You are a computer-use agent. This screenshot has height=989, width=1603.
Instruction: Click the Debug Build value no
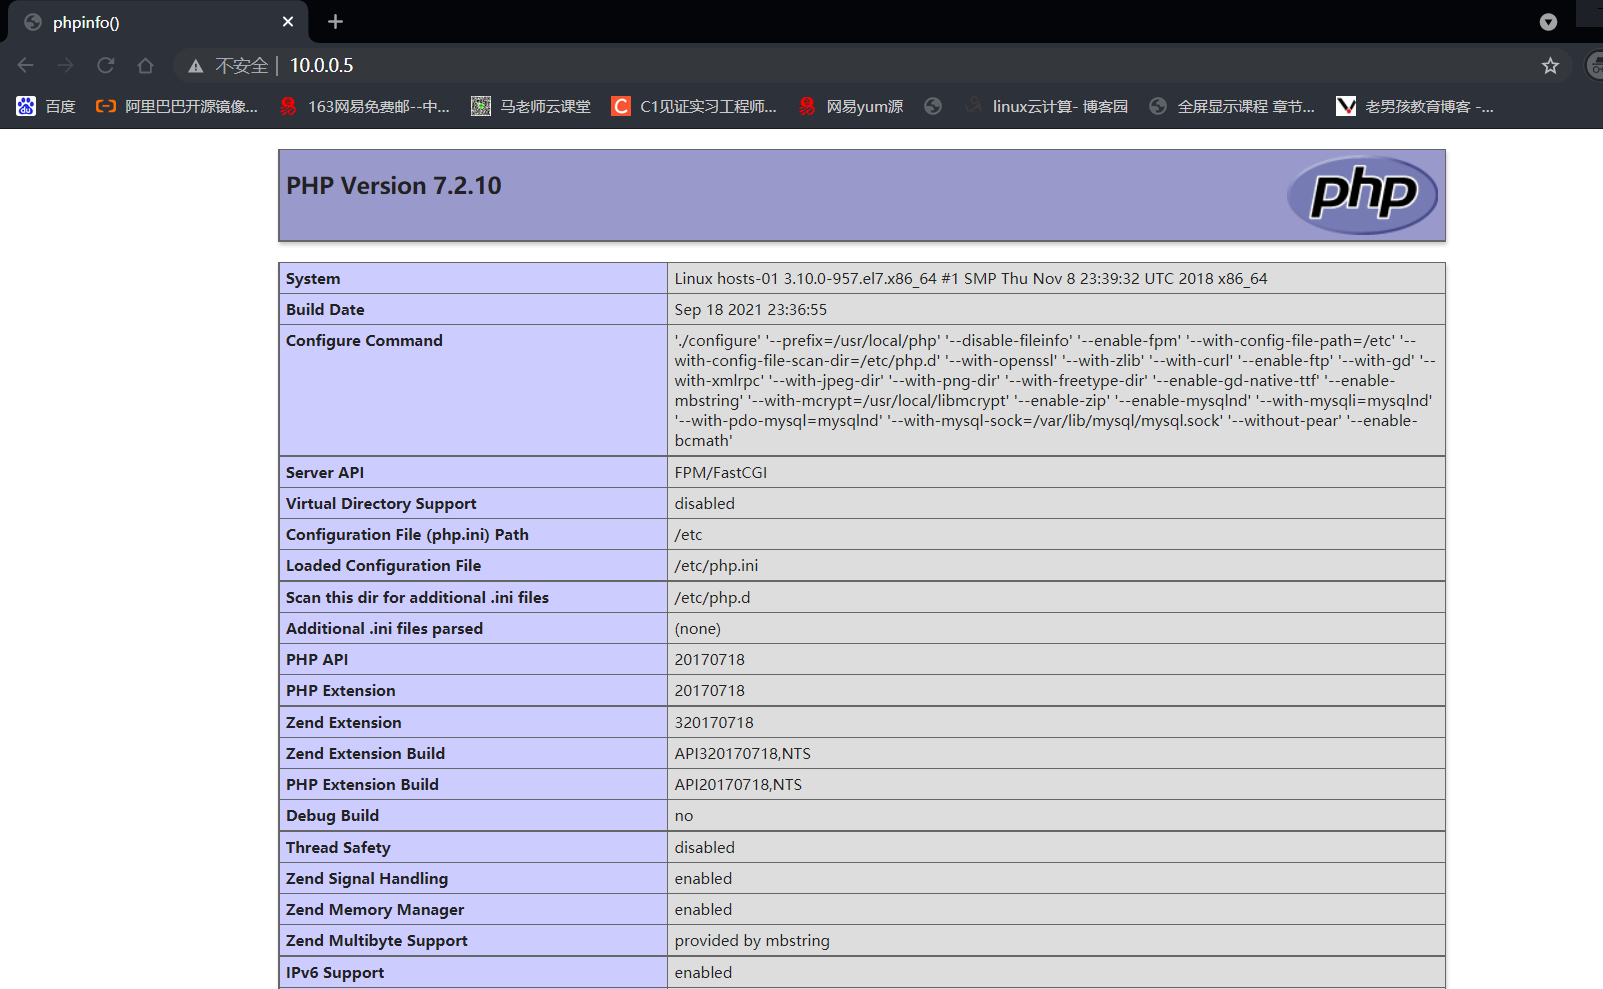tap(683, 816)
